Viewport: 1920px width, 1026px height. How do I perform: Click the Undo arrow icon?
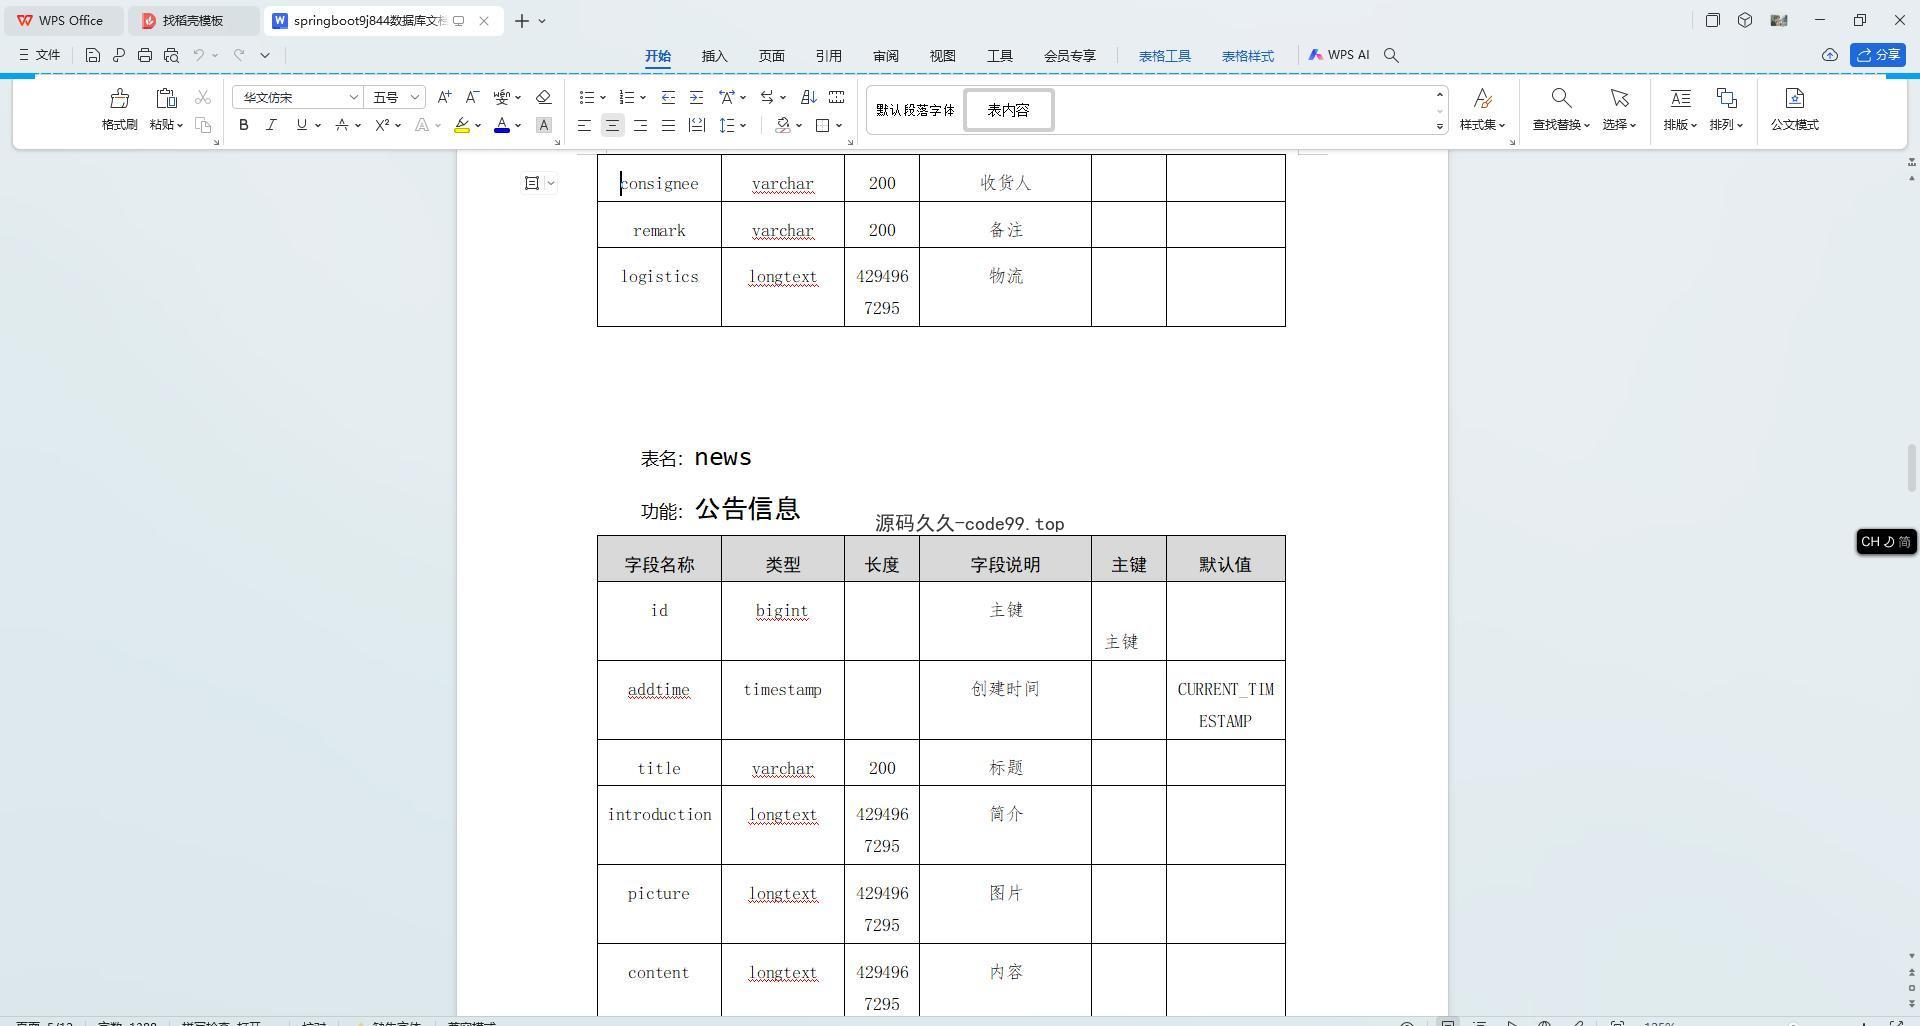(199, 55)
